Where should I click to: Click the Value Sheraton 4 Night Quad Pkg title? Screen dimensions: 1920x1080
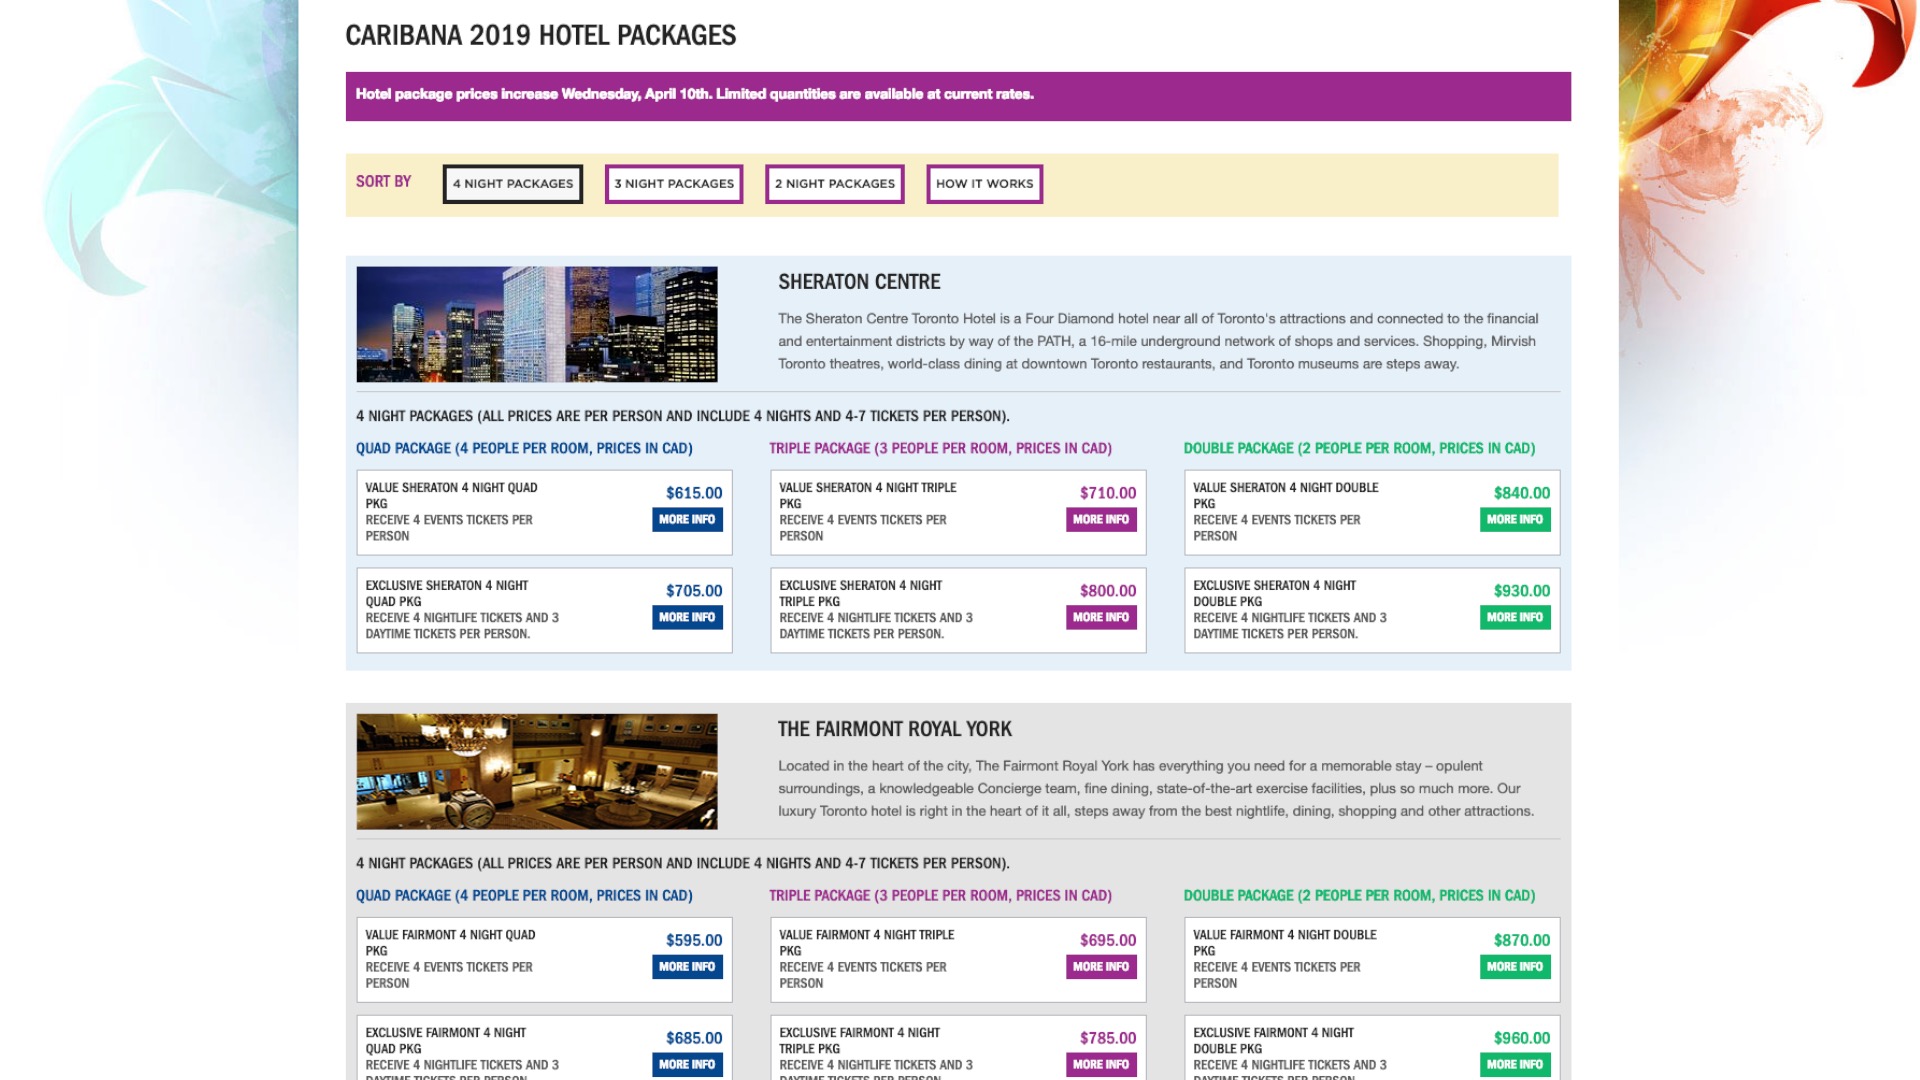pos(451,496)
